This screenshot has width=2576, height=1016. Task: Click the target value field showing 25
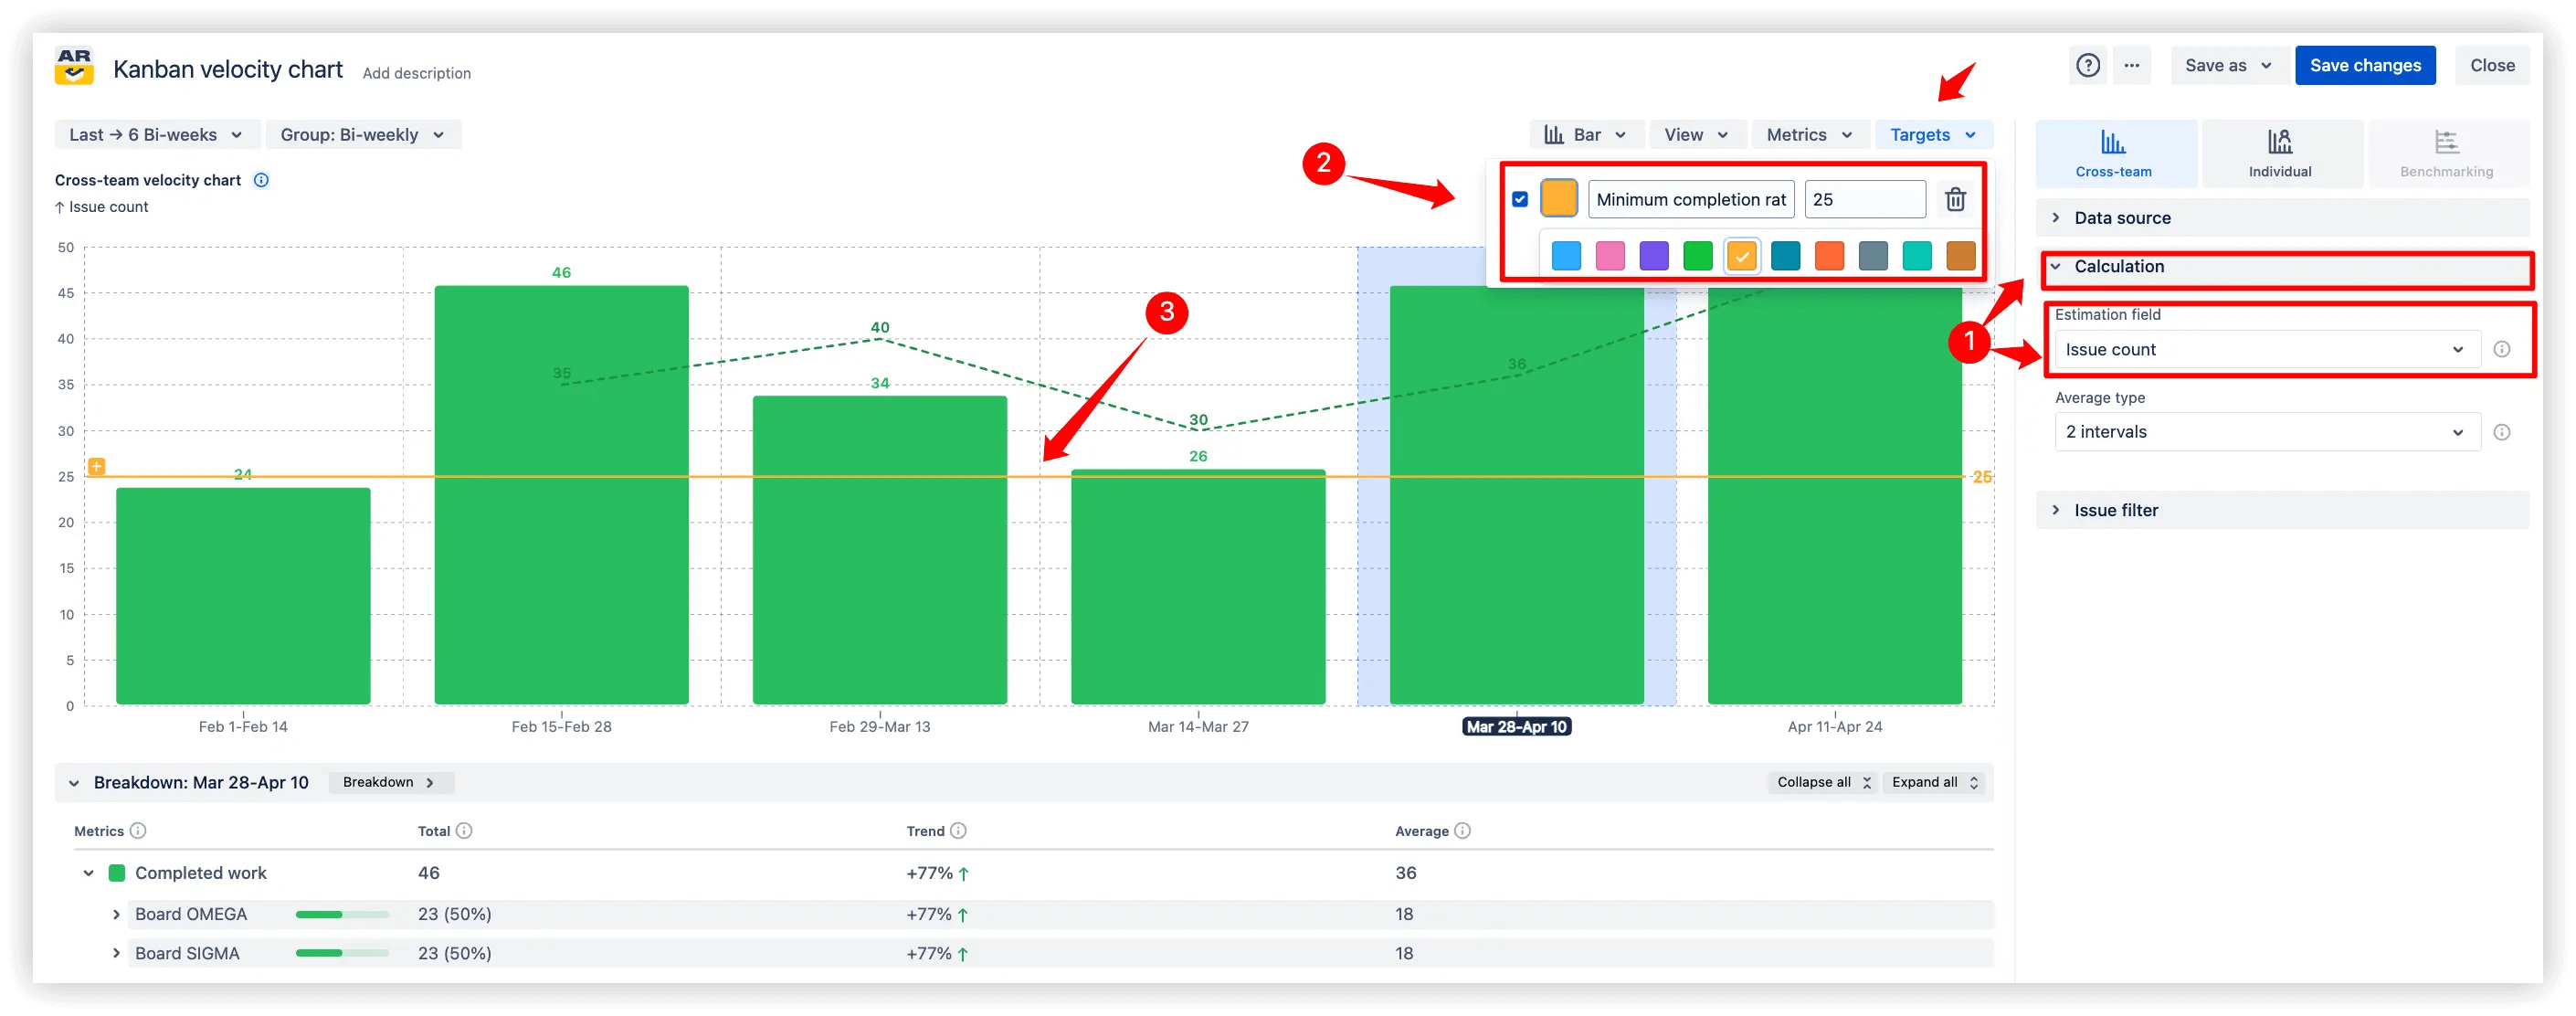[x=1864, y=199]
